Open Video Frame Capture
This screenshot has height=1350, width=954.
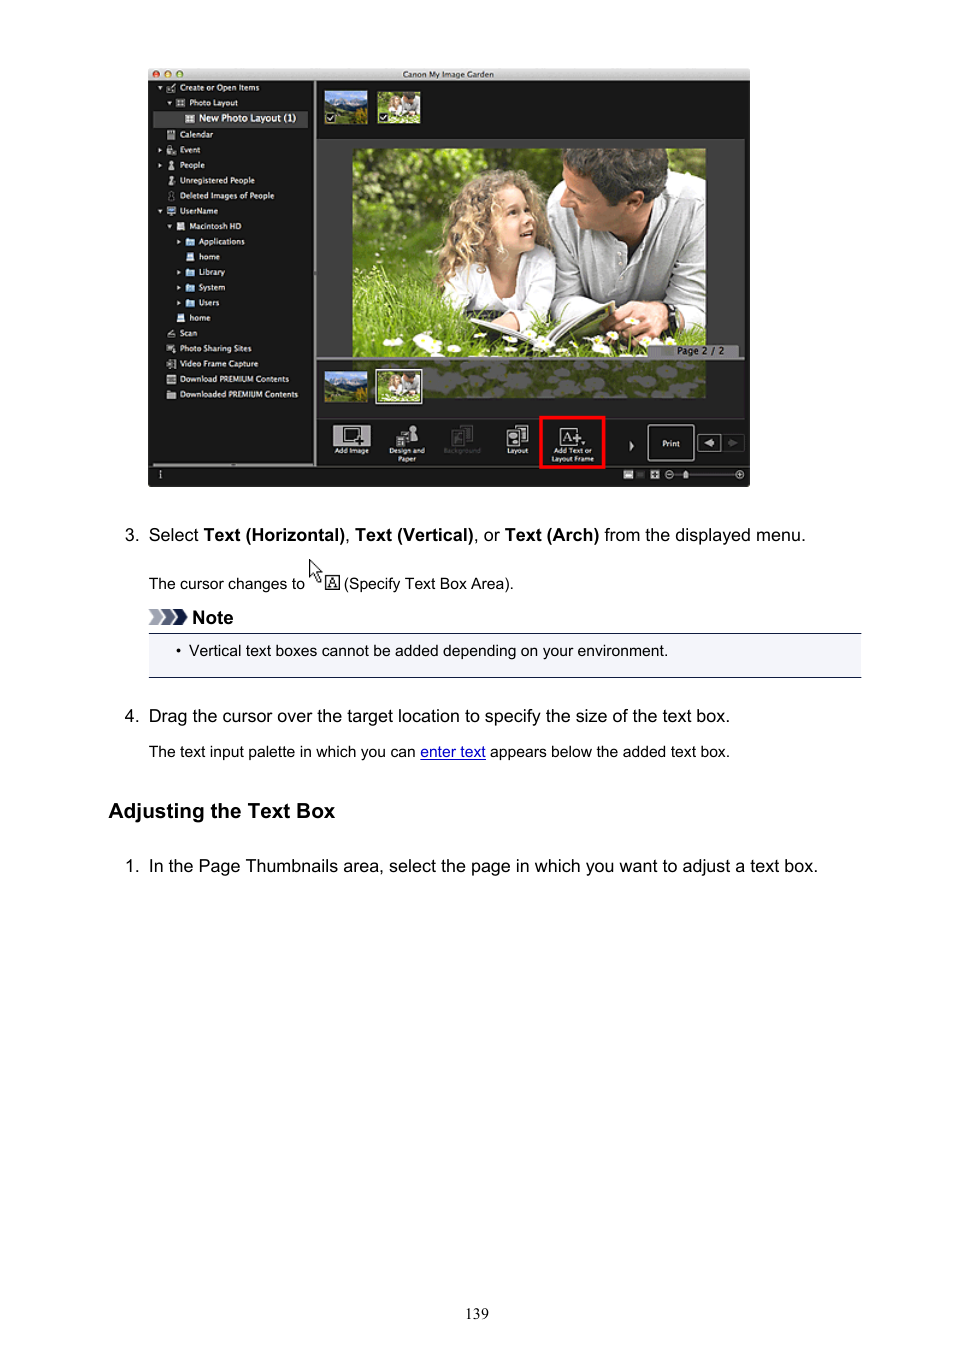point(218,364)
